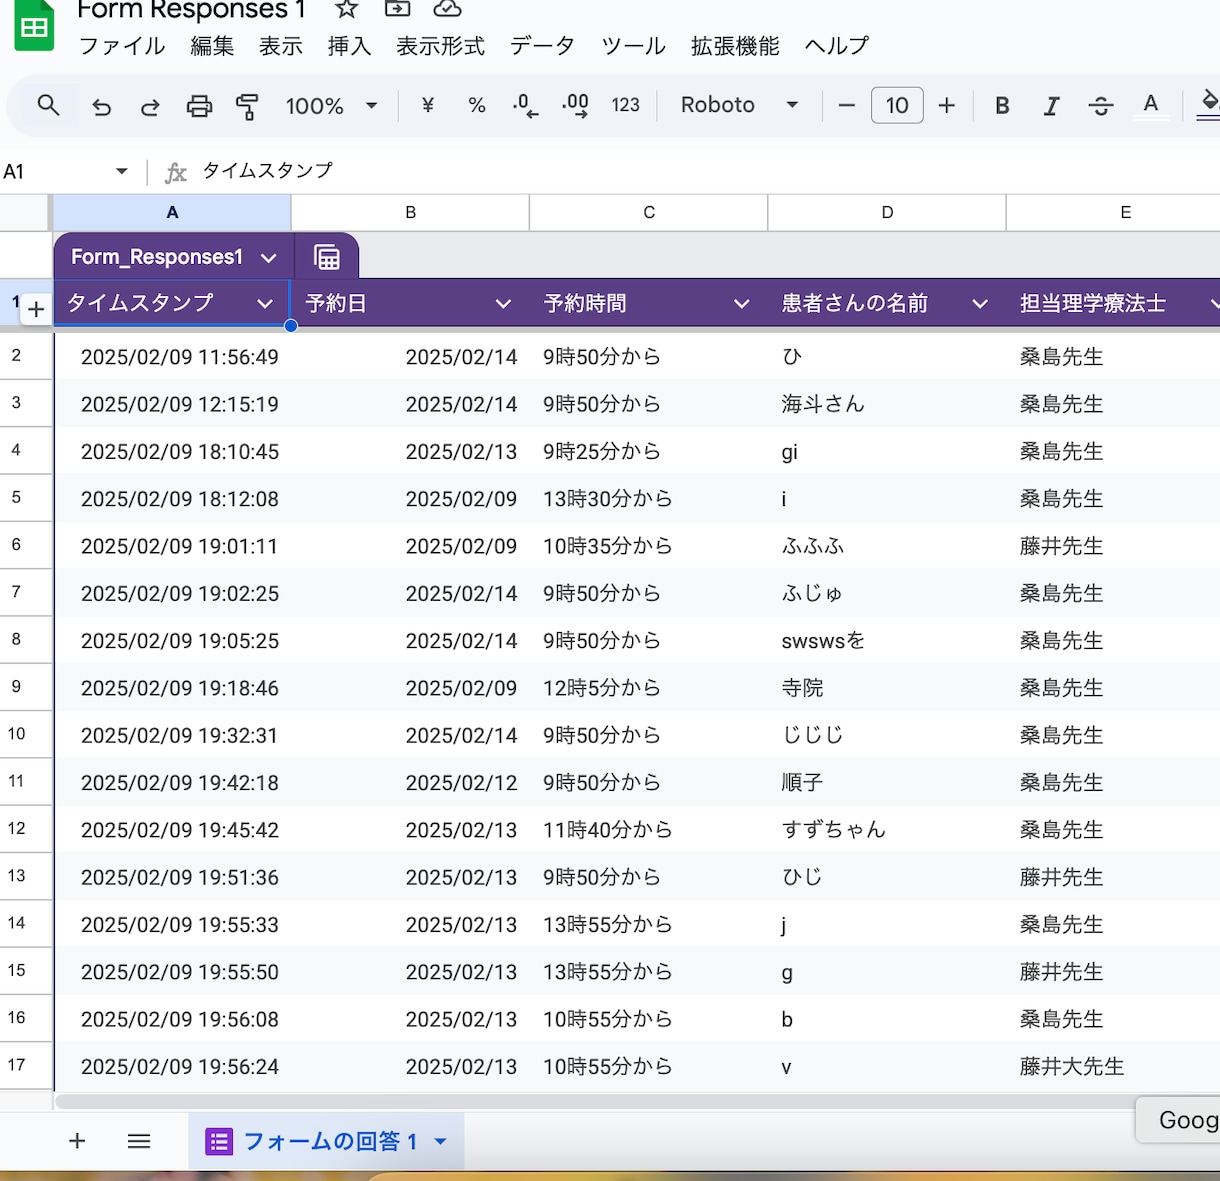Click the horizontal scrollbar under the table
The height and width of the screenshot is (1181, 1220).
pos(594,1101)
